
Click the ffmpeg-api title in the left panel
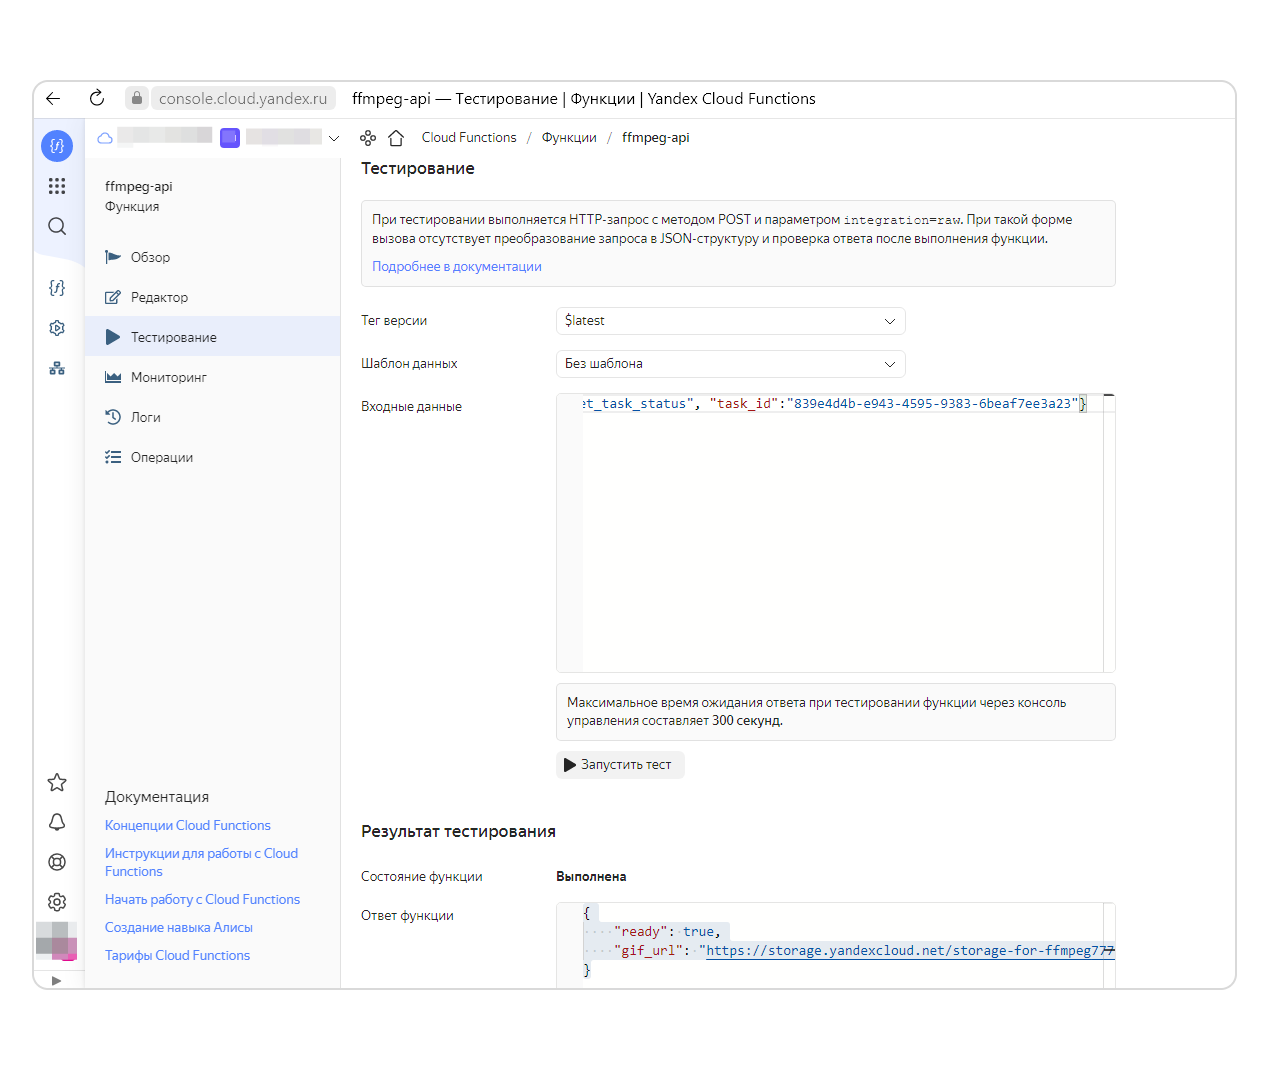click(x=139, y=187)
